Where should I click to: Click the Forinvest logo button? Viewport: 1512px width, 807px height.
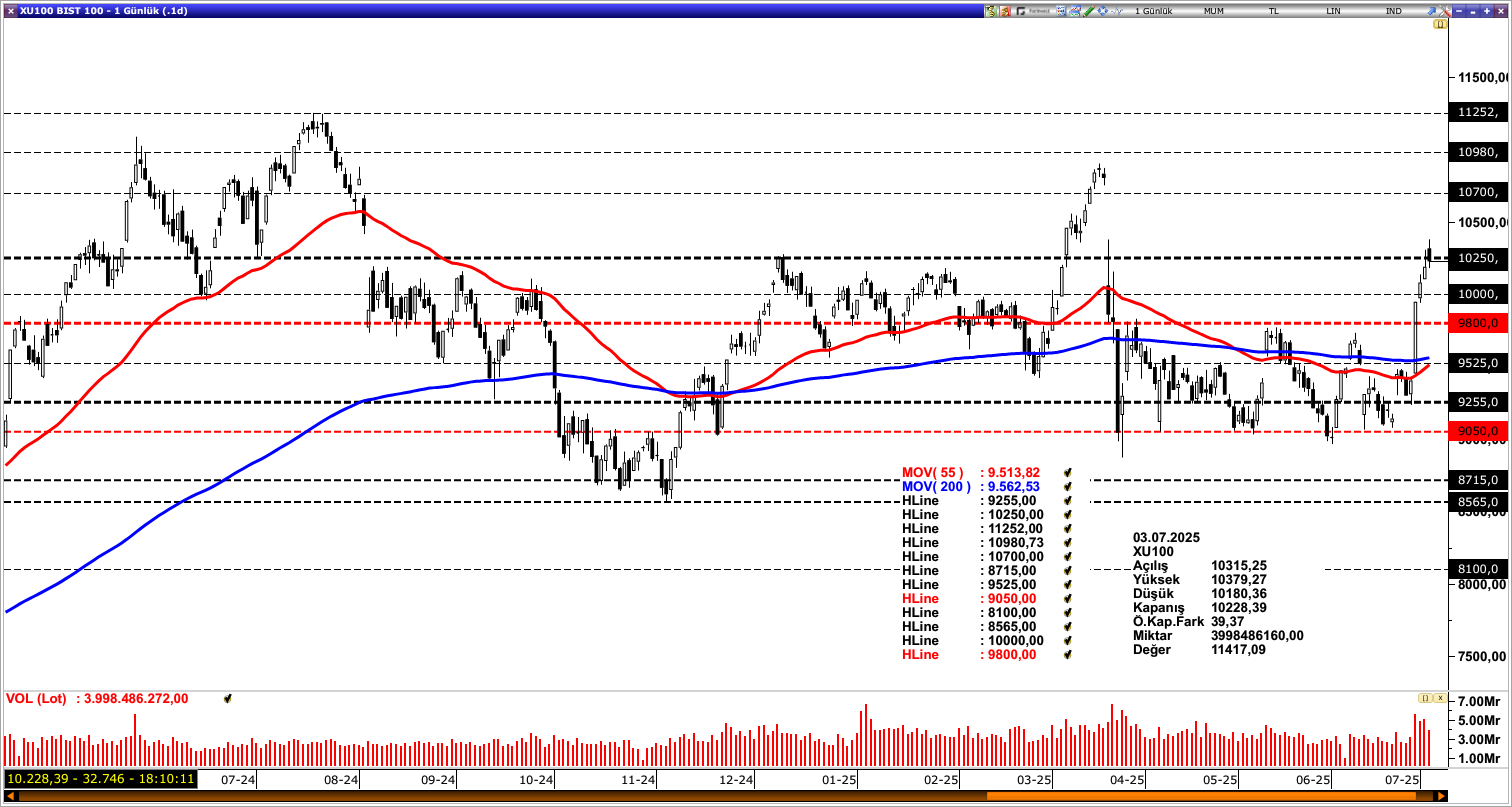[x=1034, y=11]
